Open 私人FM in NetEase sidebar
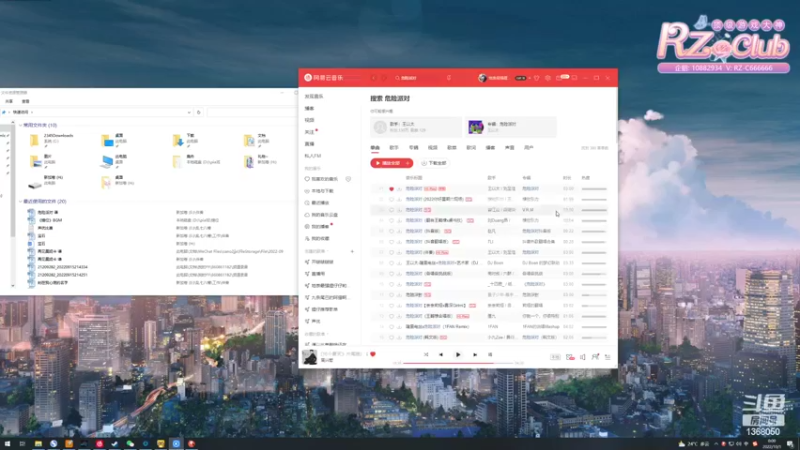800x450 pixels. click(x=313, y=156)
